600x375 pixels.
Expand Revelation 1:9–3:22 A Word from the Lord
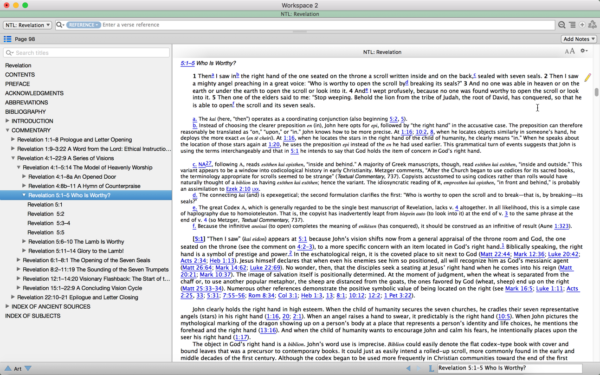(x=13, y=148)
